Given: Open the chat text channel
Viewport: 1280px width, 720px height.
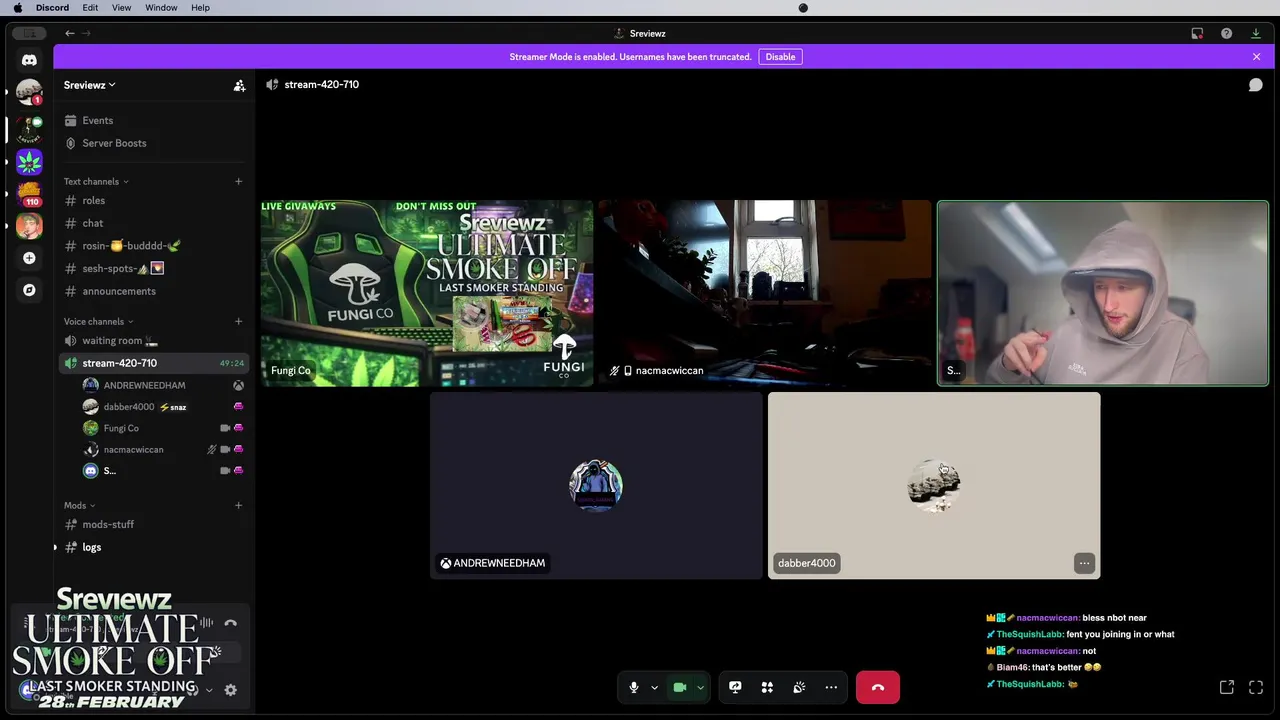Looking at the screenshot, I should pyautogui.click(x=155, y=223).
